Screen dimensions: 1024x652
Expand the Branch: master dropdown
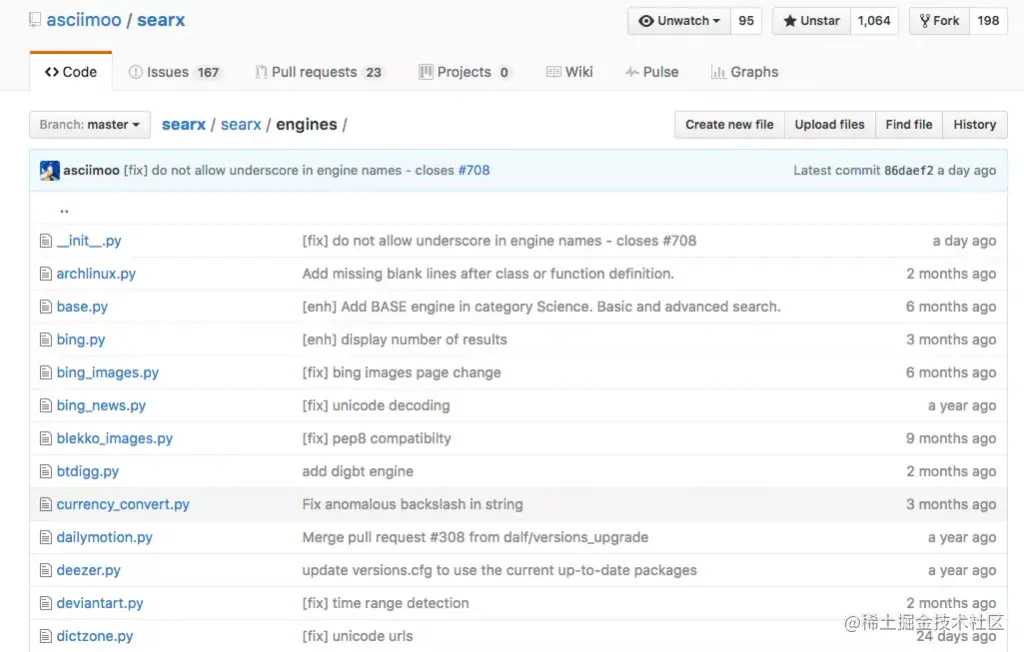[89, 125]
